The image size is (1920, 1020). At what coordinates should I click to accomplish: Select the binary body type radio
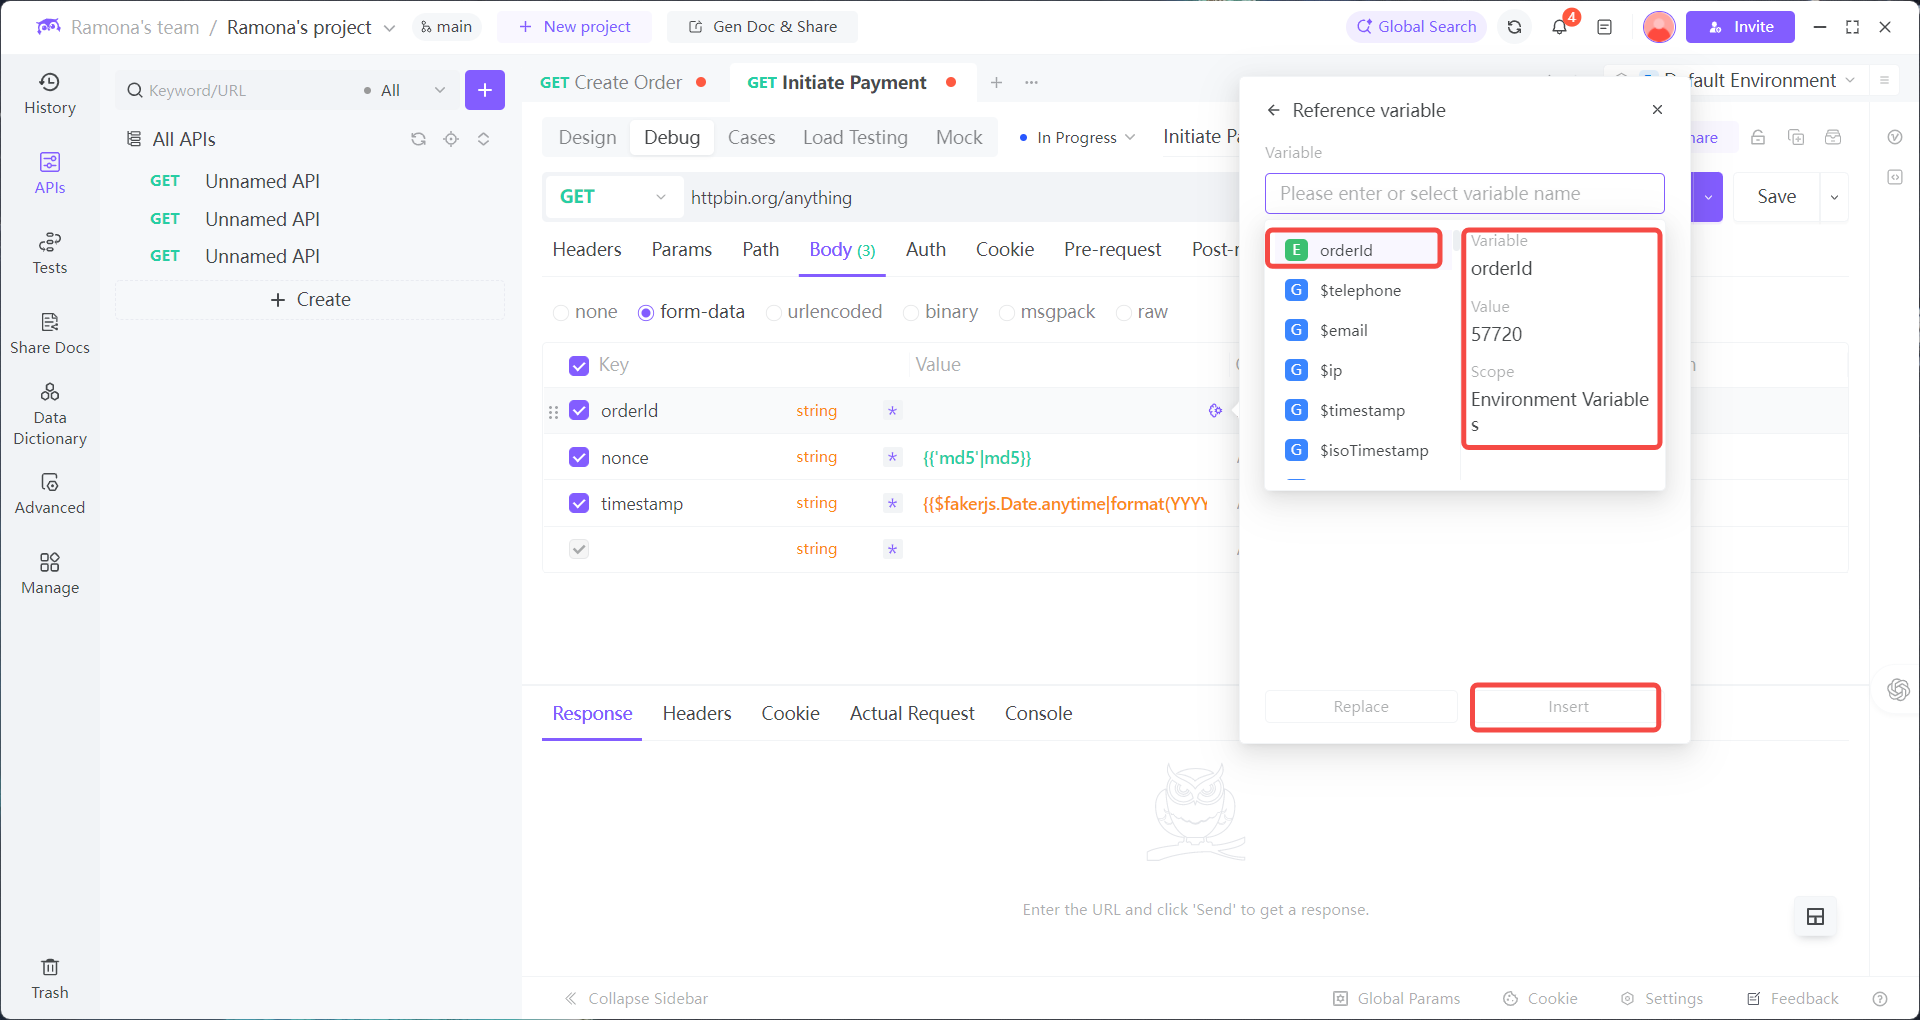911,313
